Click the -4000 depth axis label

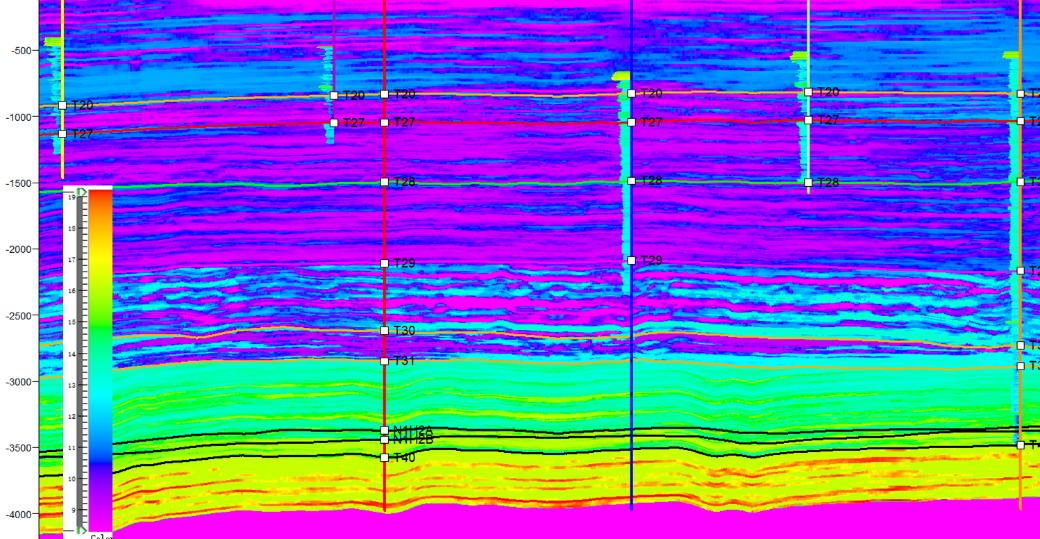(18, 514)
